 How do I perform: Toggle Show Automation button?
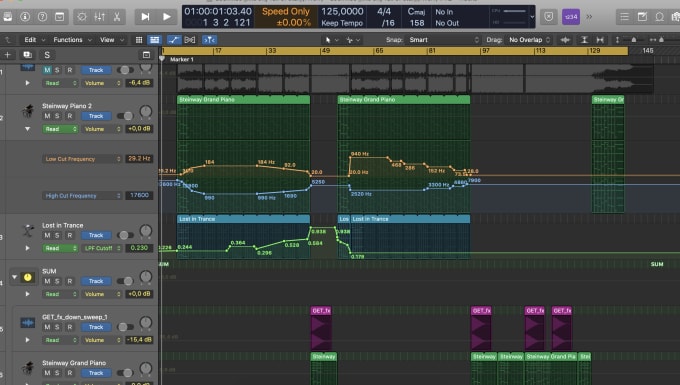[174, 40]
